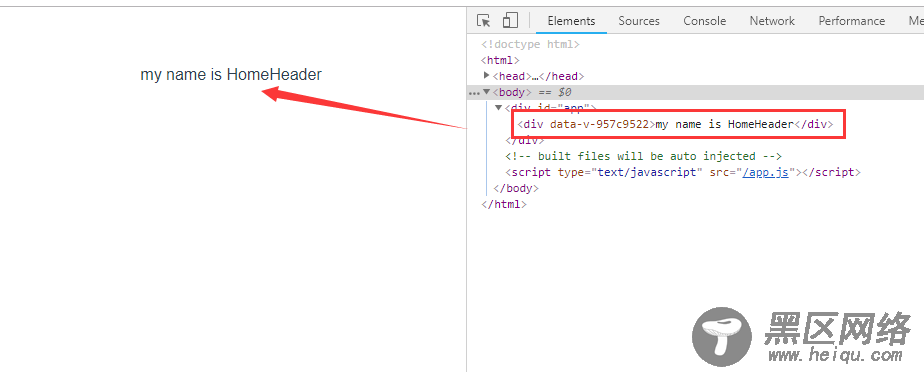The width and height of the screenshot is (924, 372).
Task: Expand the head element node
Action: click(x=487, y=75)
